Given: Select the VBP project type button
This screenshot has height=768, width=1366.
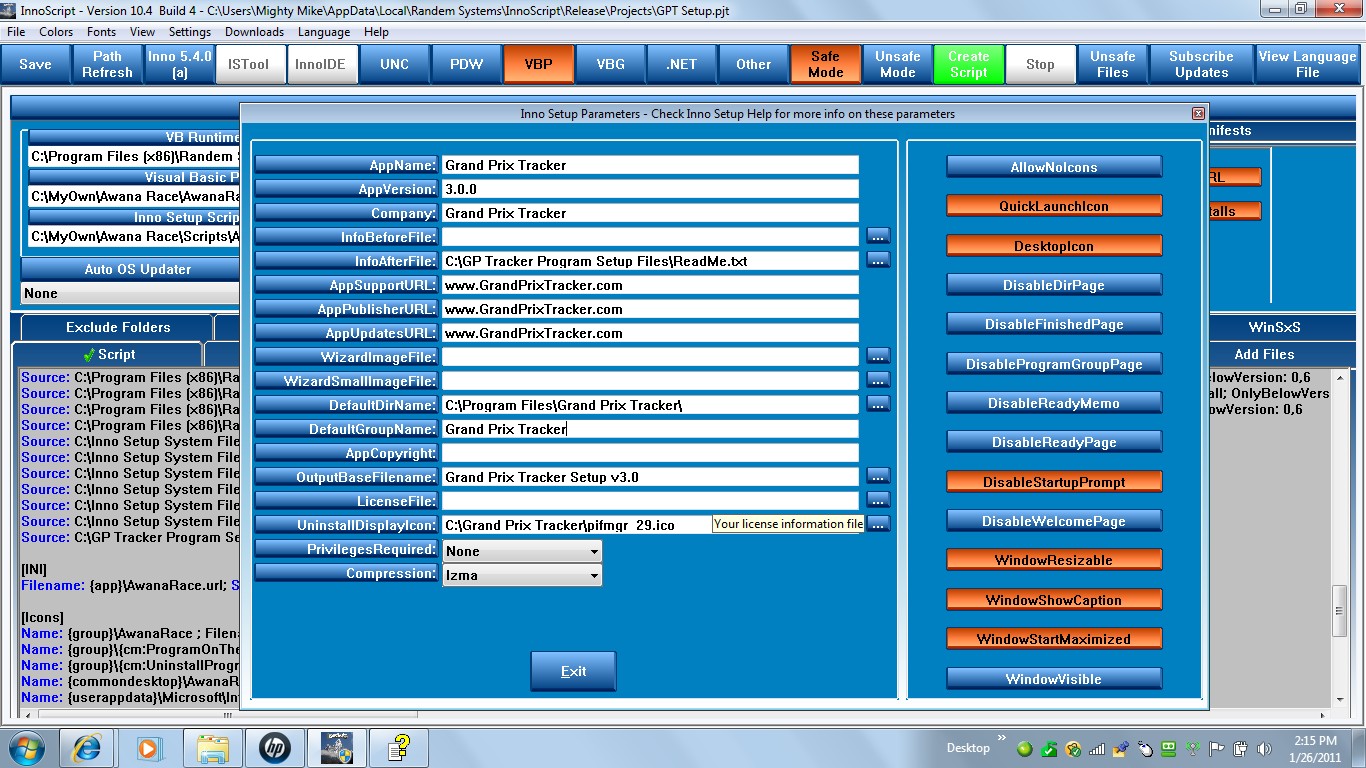Looking at the screenshot, I should [538, 64].
